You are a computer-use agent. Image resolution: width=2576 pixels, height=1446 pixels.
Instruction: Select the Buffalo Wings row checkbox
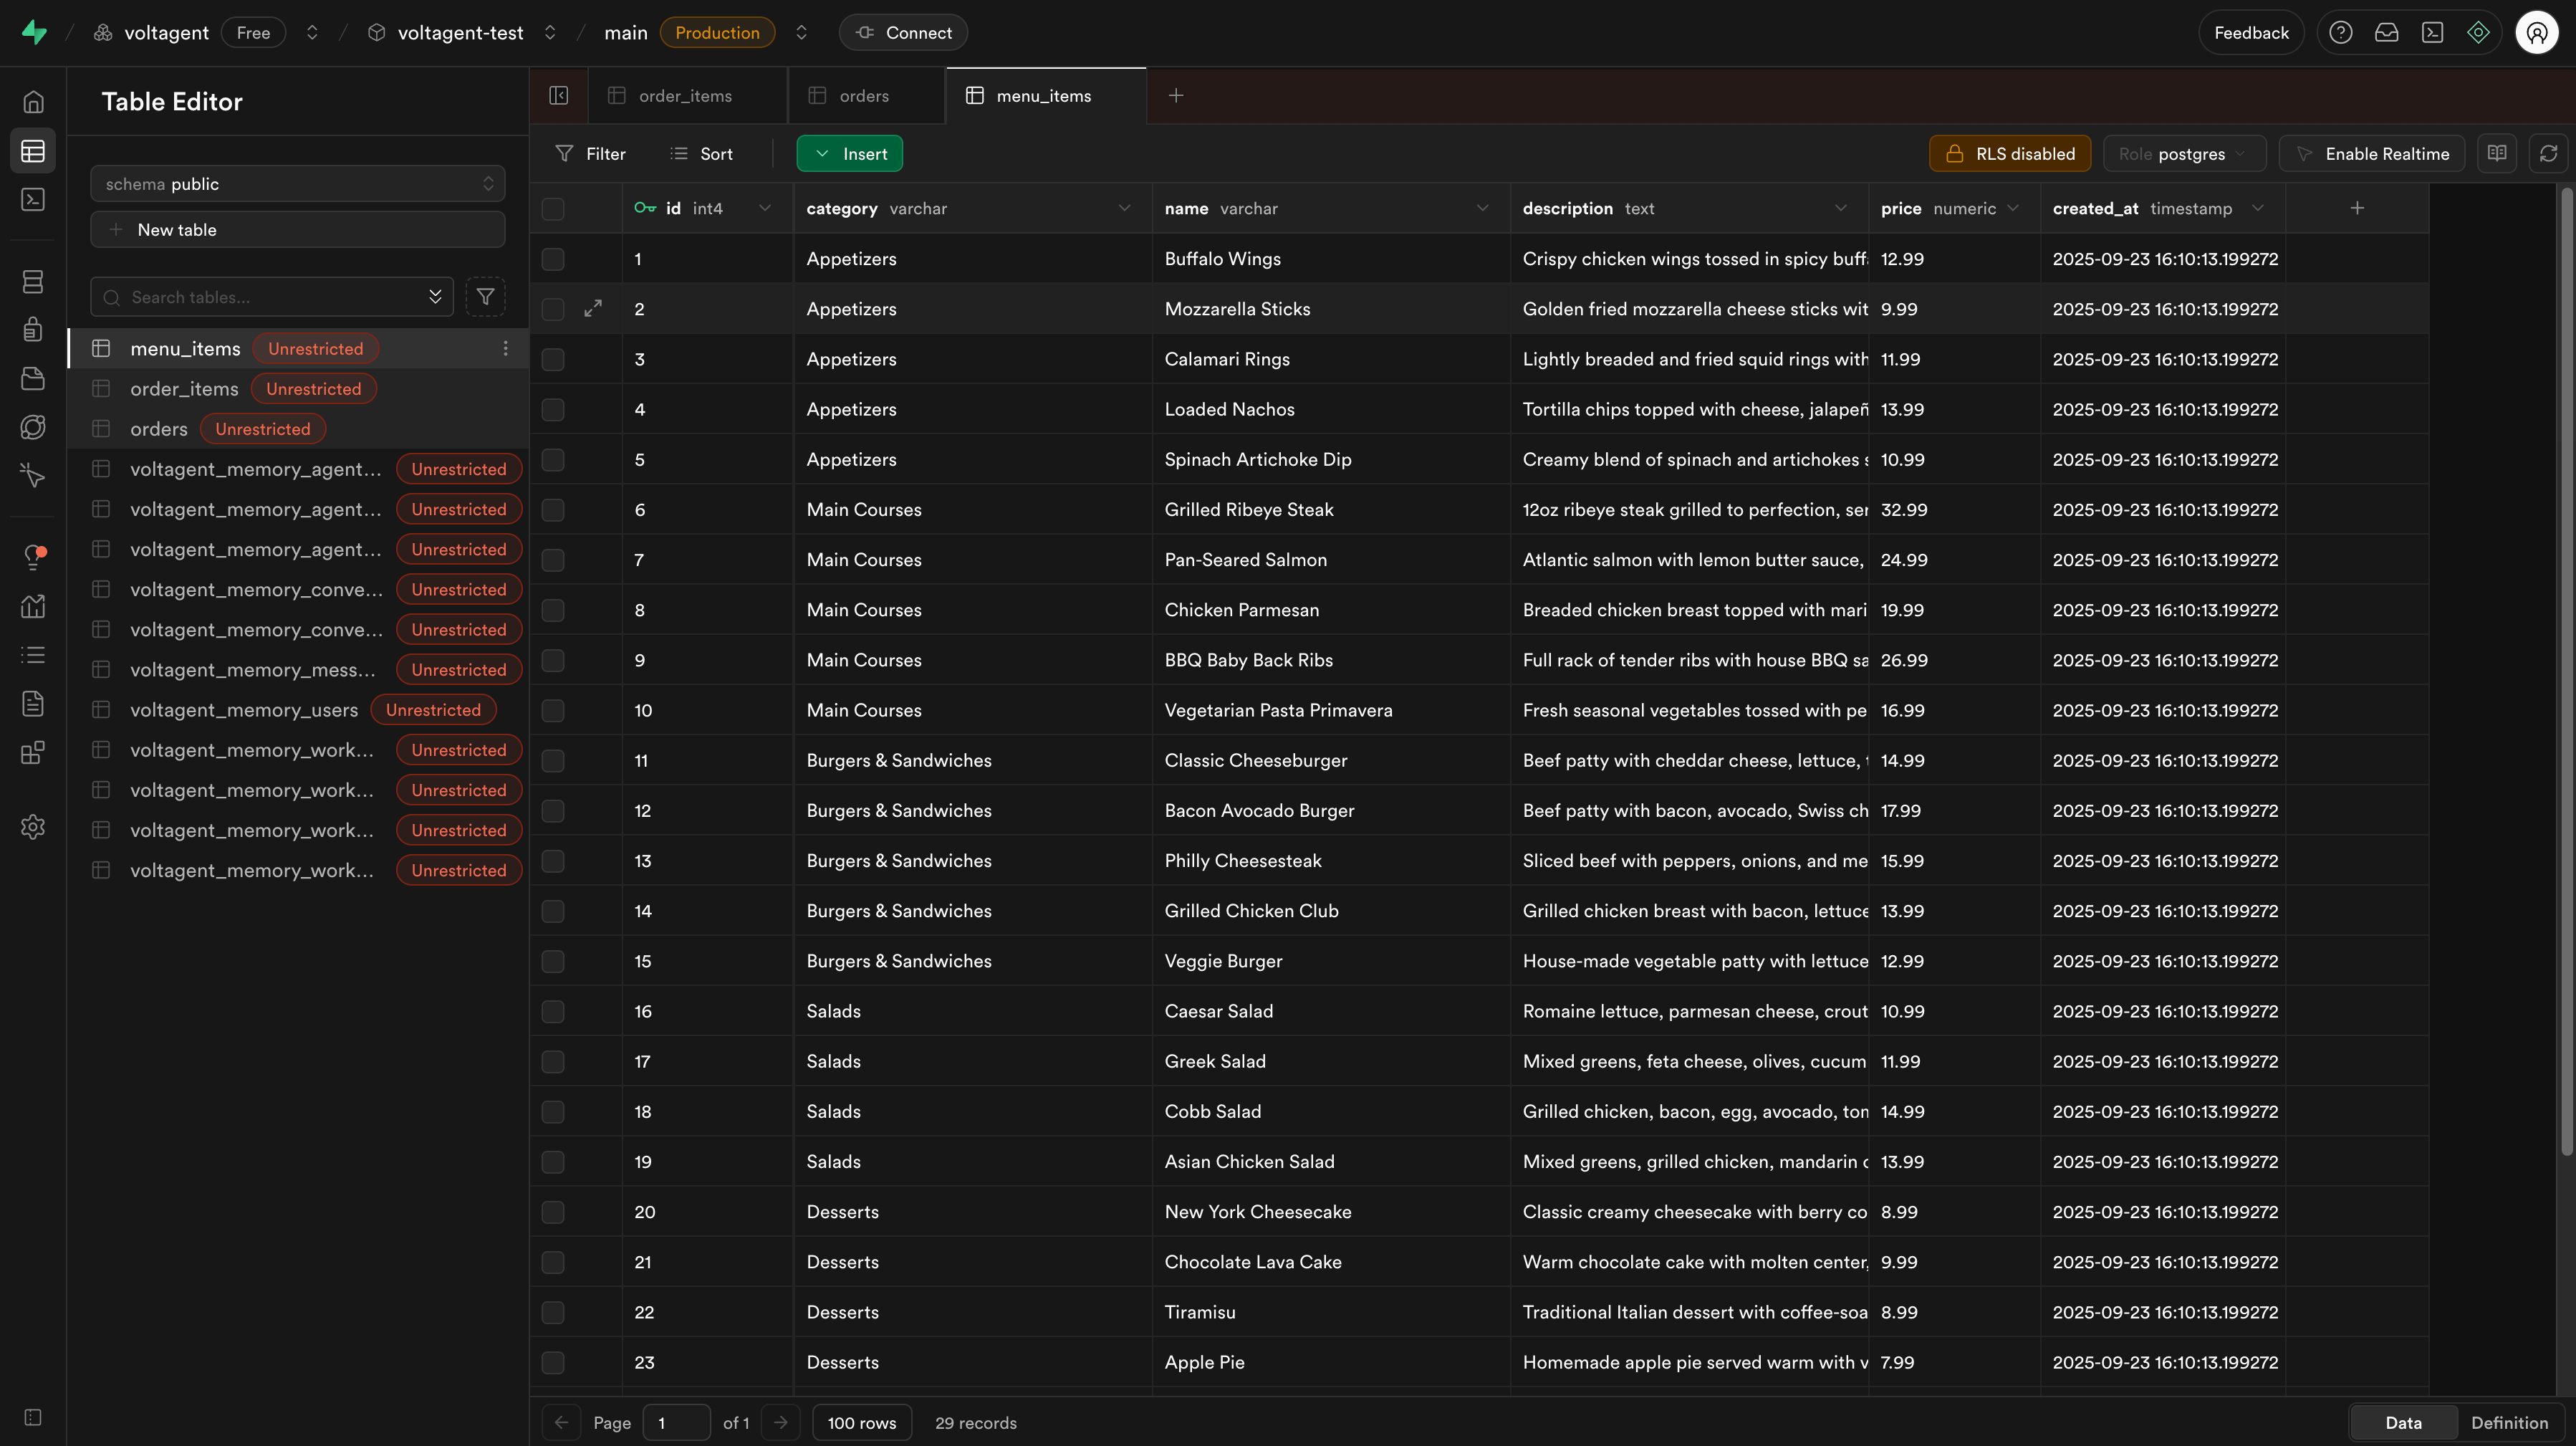553,259
